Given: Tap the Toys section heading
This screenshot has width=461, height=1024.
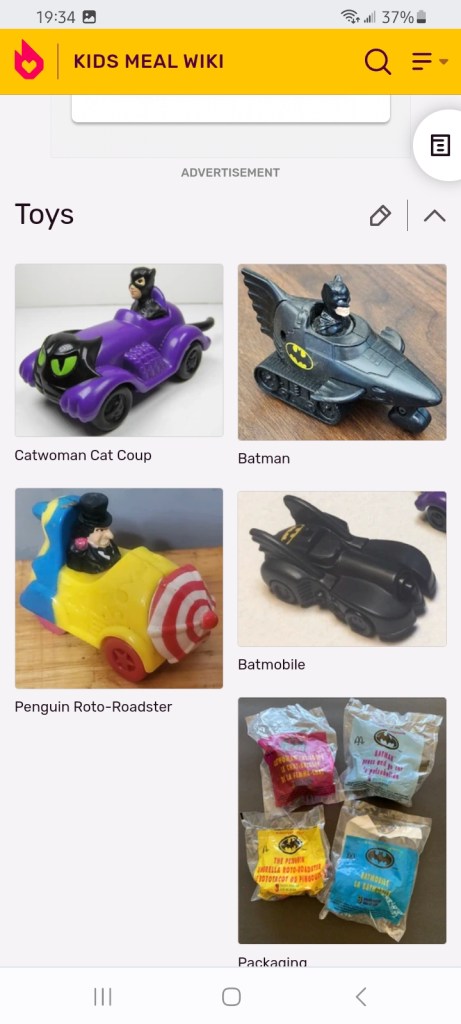Looking at the screenshot, I should tap(44, 214).
